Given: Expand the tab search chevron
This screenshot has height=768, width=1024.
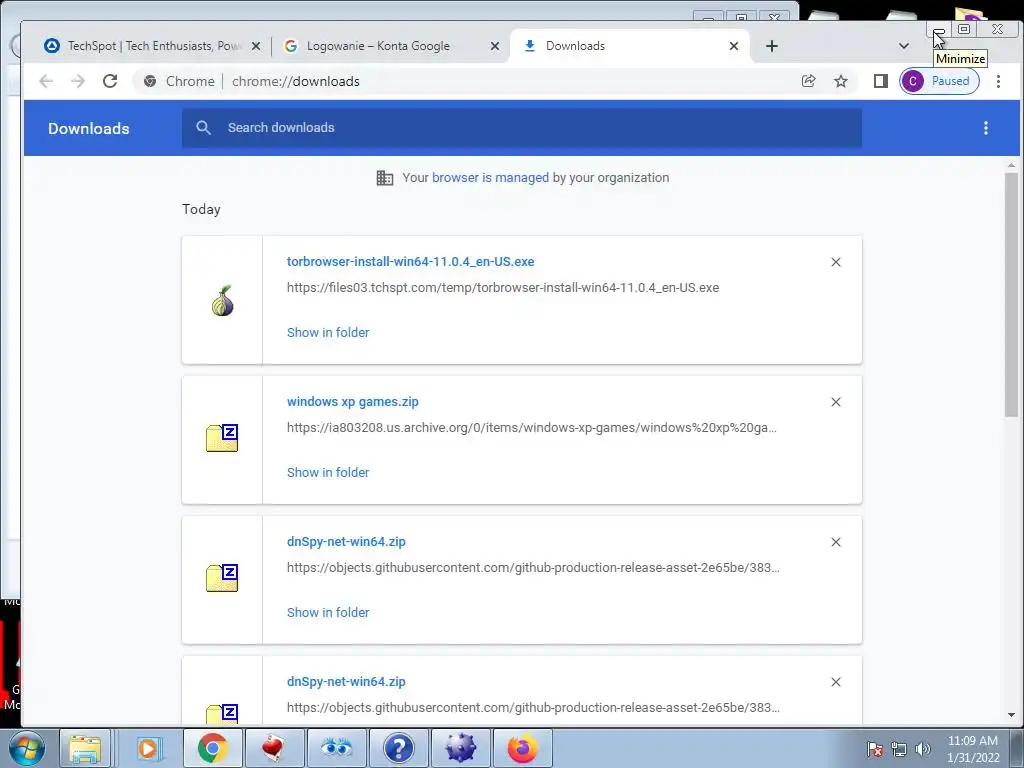Looking at the screenshot, I should pyautogui.click(x=904, y=46).
